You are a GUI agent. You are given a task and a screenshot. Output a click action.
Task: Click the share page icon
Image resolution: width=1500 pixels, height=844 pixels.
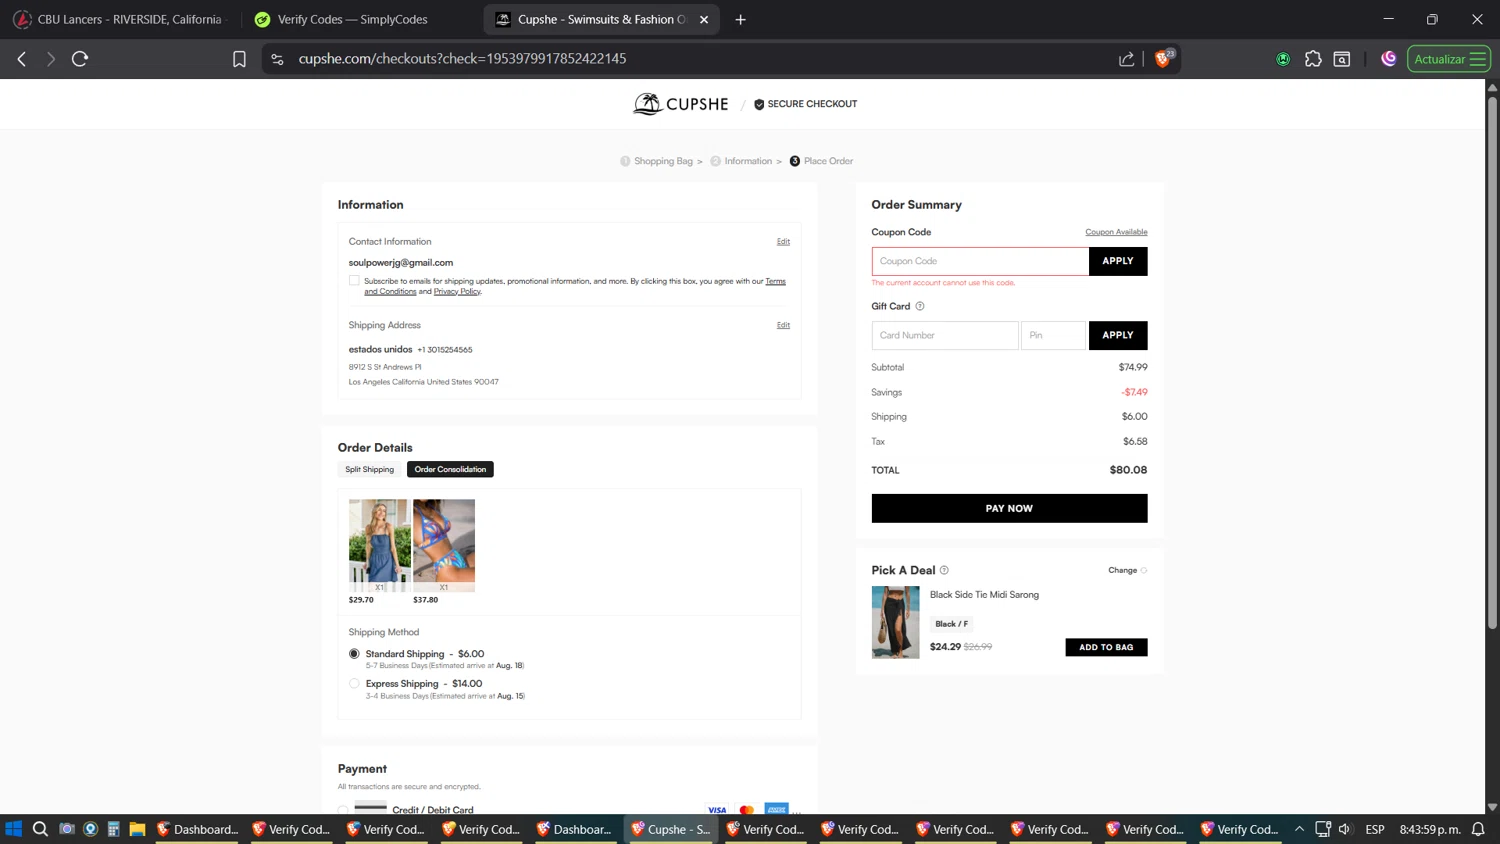point(1127,59)
